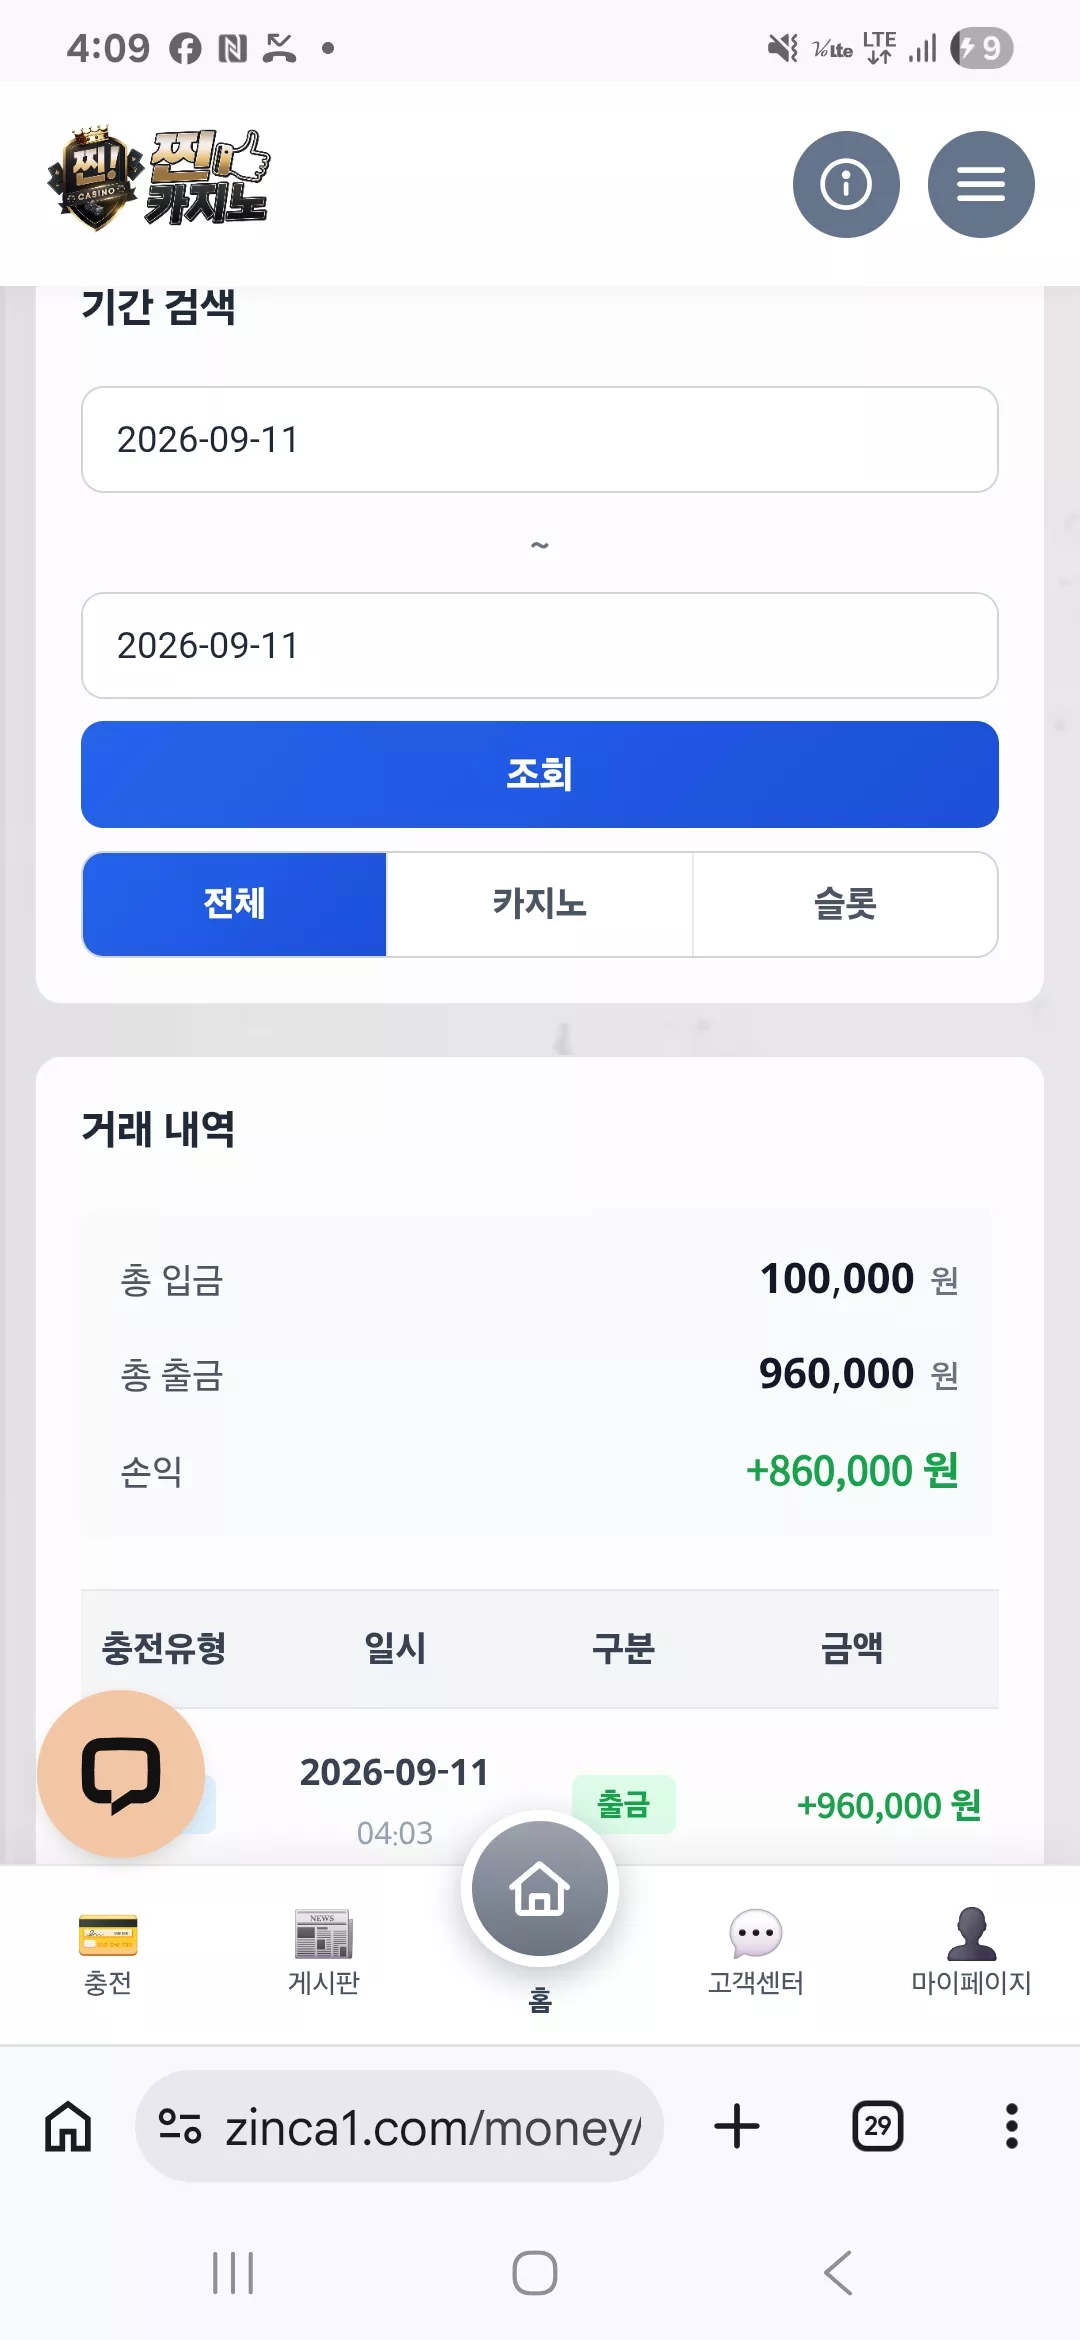Tap the center 홈 house button
Screen dimensions: 1080x2340
point(540,1888)
